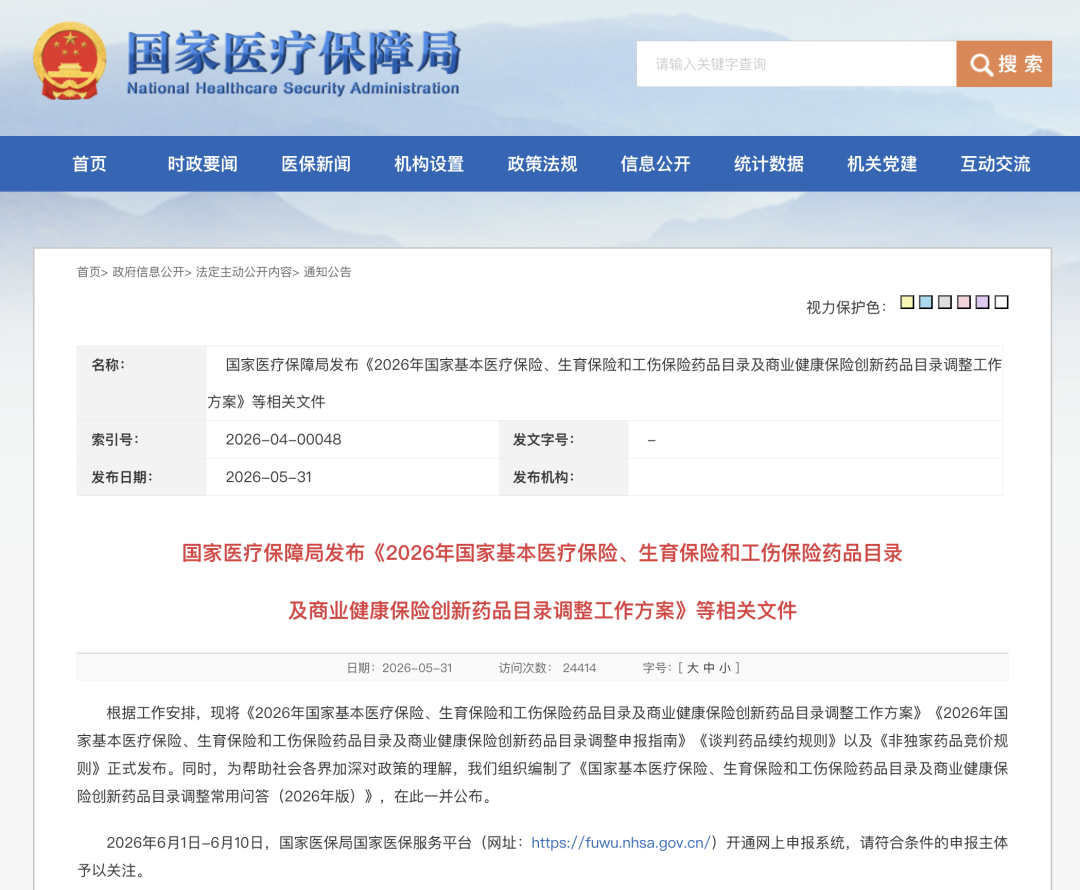This screenshot has height=890, width=1080.
Task: Open the 政策法规 navigation item
Action: 542,164
